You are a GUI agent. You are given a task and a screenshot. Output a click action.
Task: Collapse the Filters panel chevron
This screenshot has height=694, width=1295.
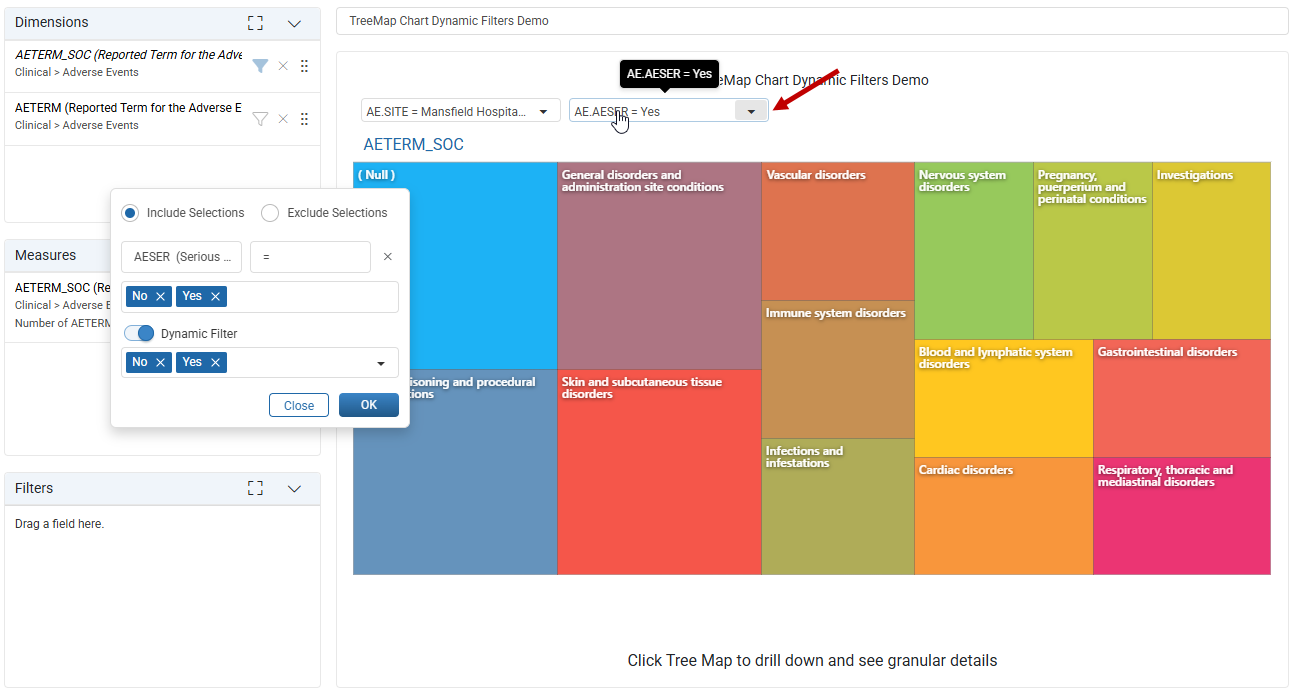[x=294, y=489]
